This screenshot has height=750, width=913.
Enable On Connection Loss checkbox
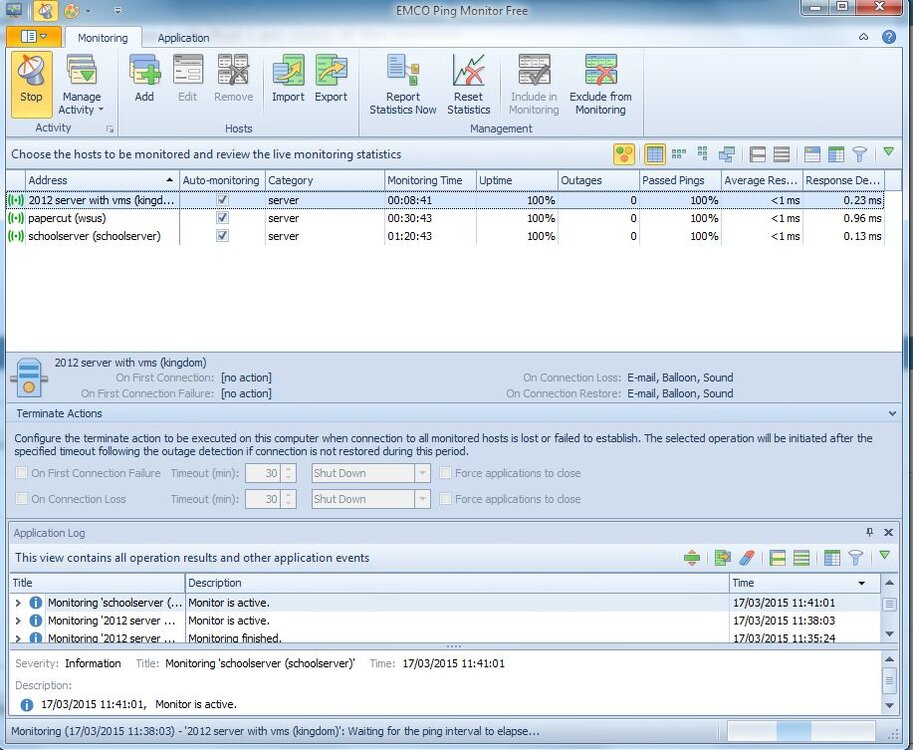(22, 498)
